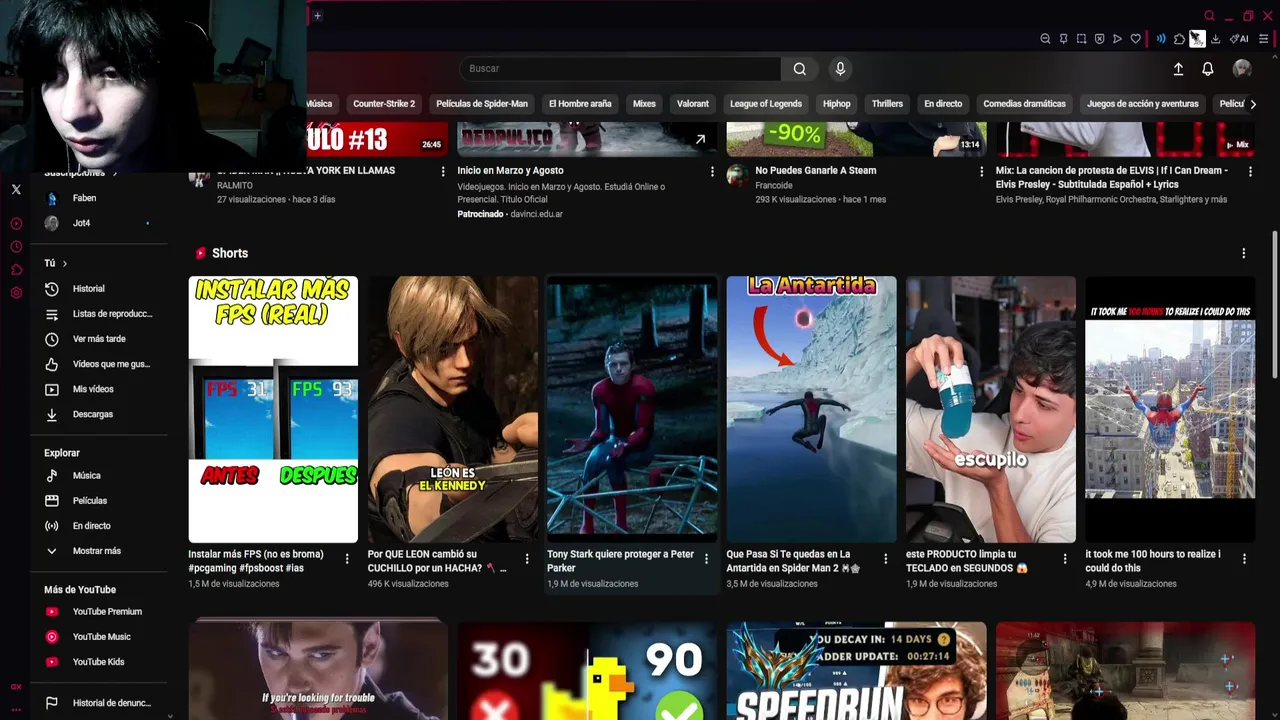This screenshot has height=720, width=1280.
Task: Open a new tab with the plus button
Action: coord(317,15)
